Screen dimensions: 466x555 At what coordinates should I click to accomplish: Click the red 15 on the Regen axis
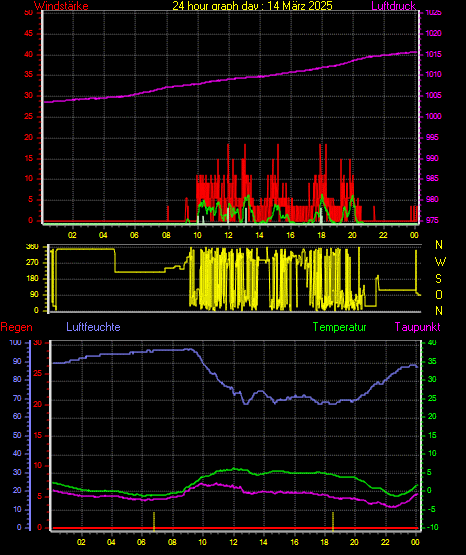pos(38,435)
